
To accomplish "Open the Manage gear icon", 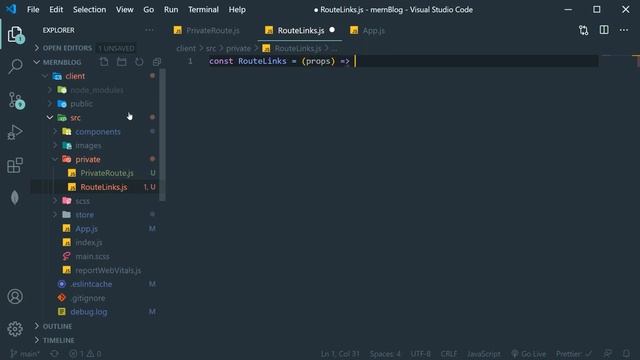I will click(15, 329).
